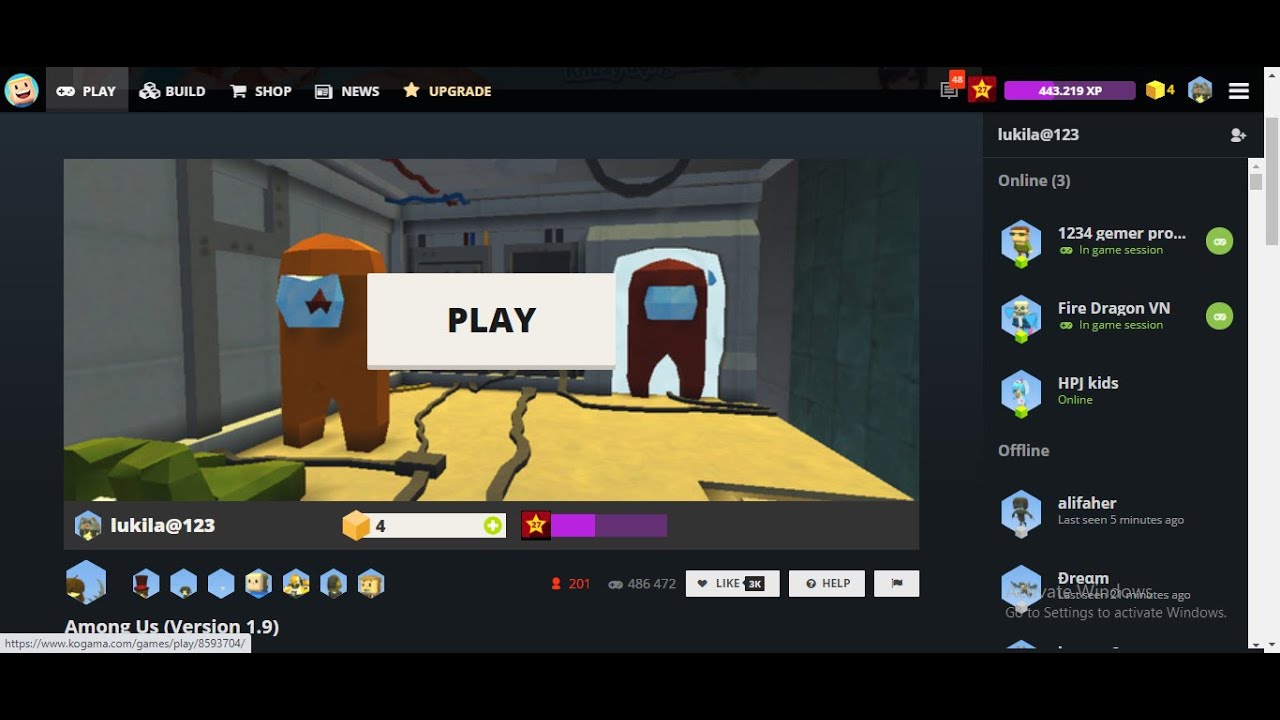The width and height of the screenshot is (1280, 720).
Task: Select the friend name alifaher
Action: (1087, 503)
